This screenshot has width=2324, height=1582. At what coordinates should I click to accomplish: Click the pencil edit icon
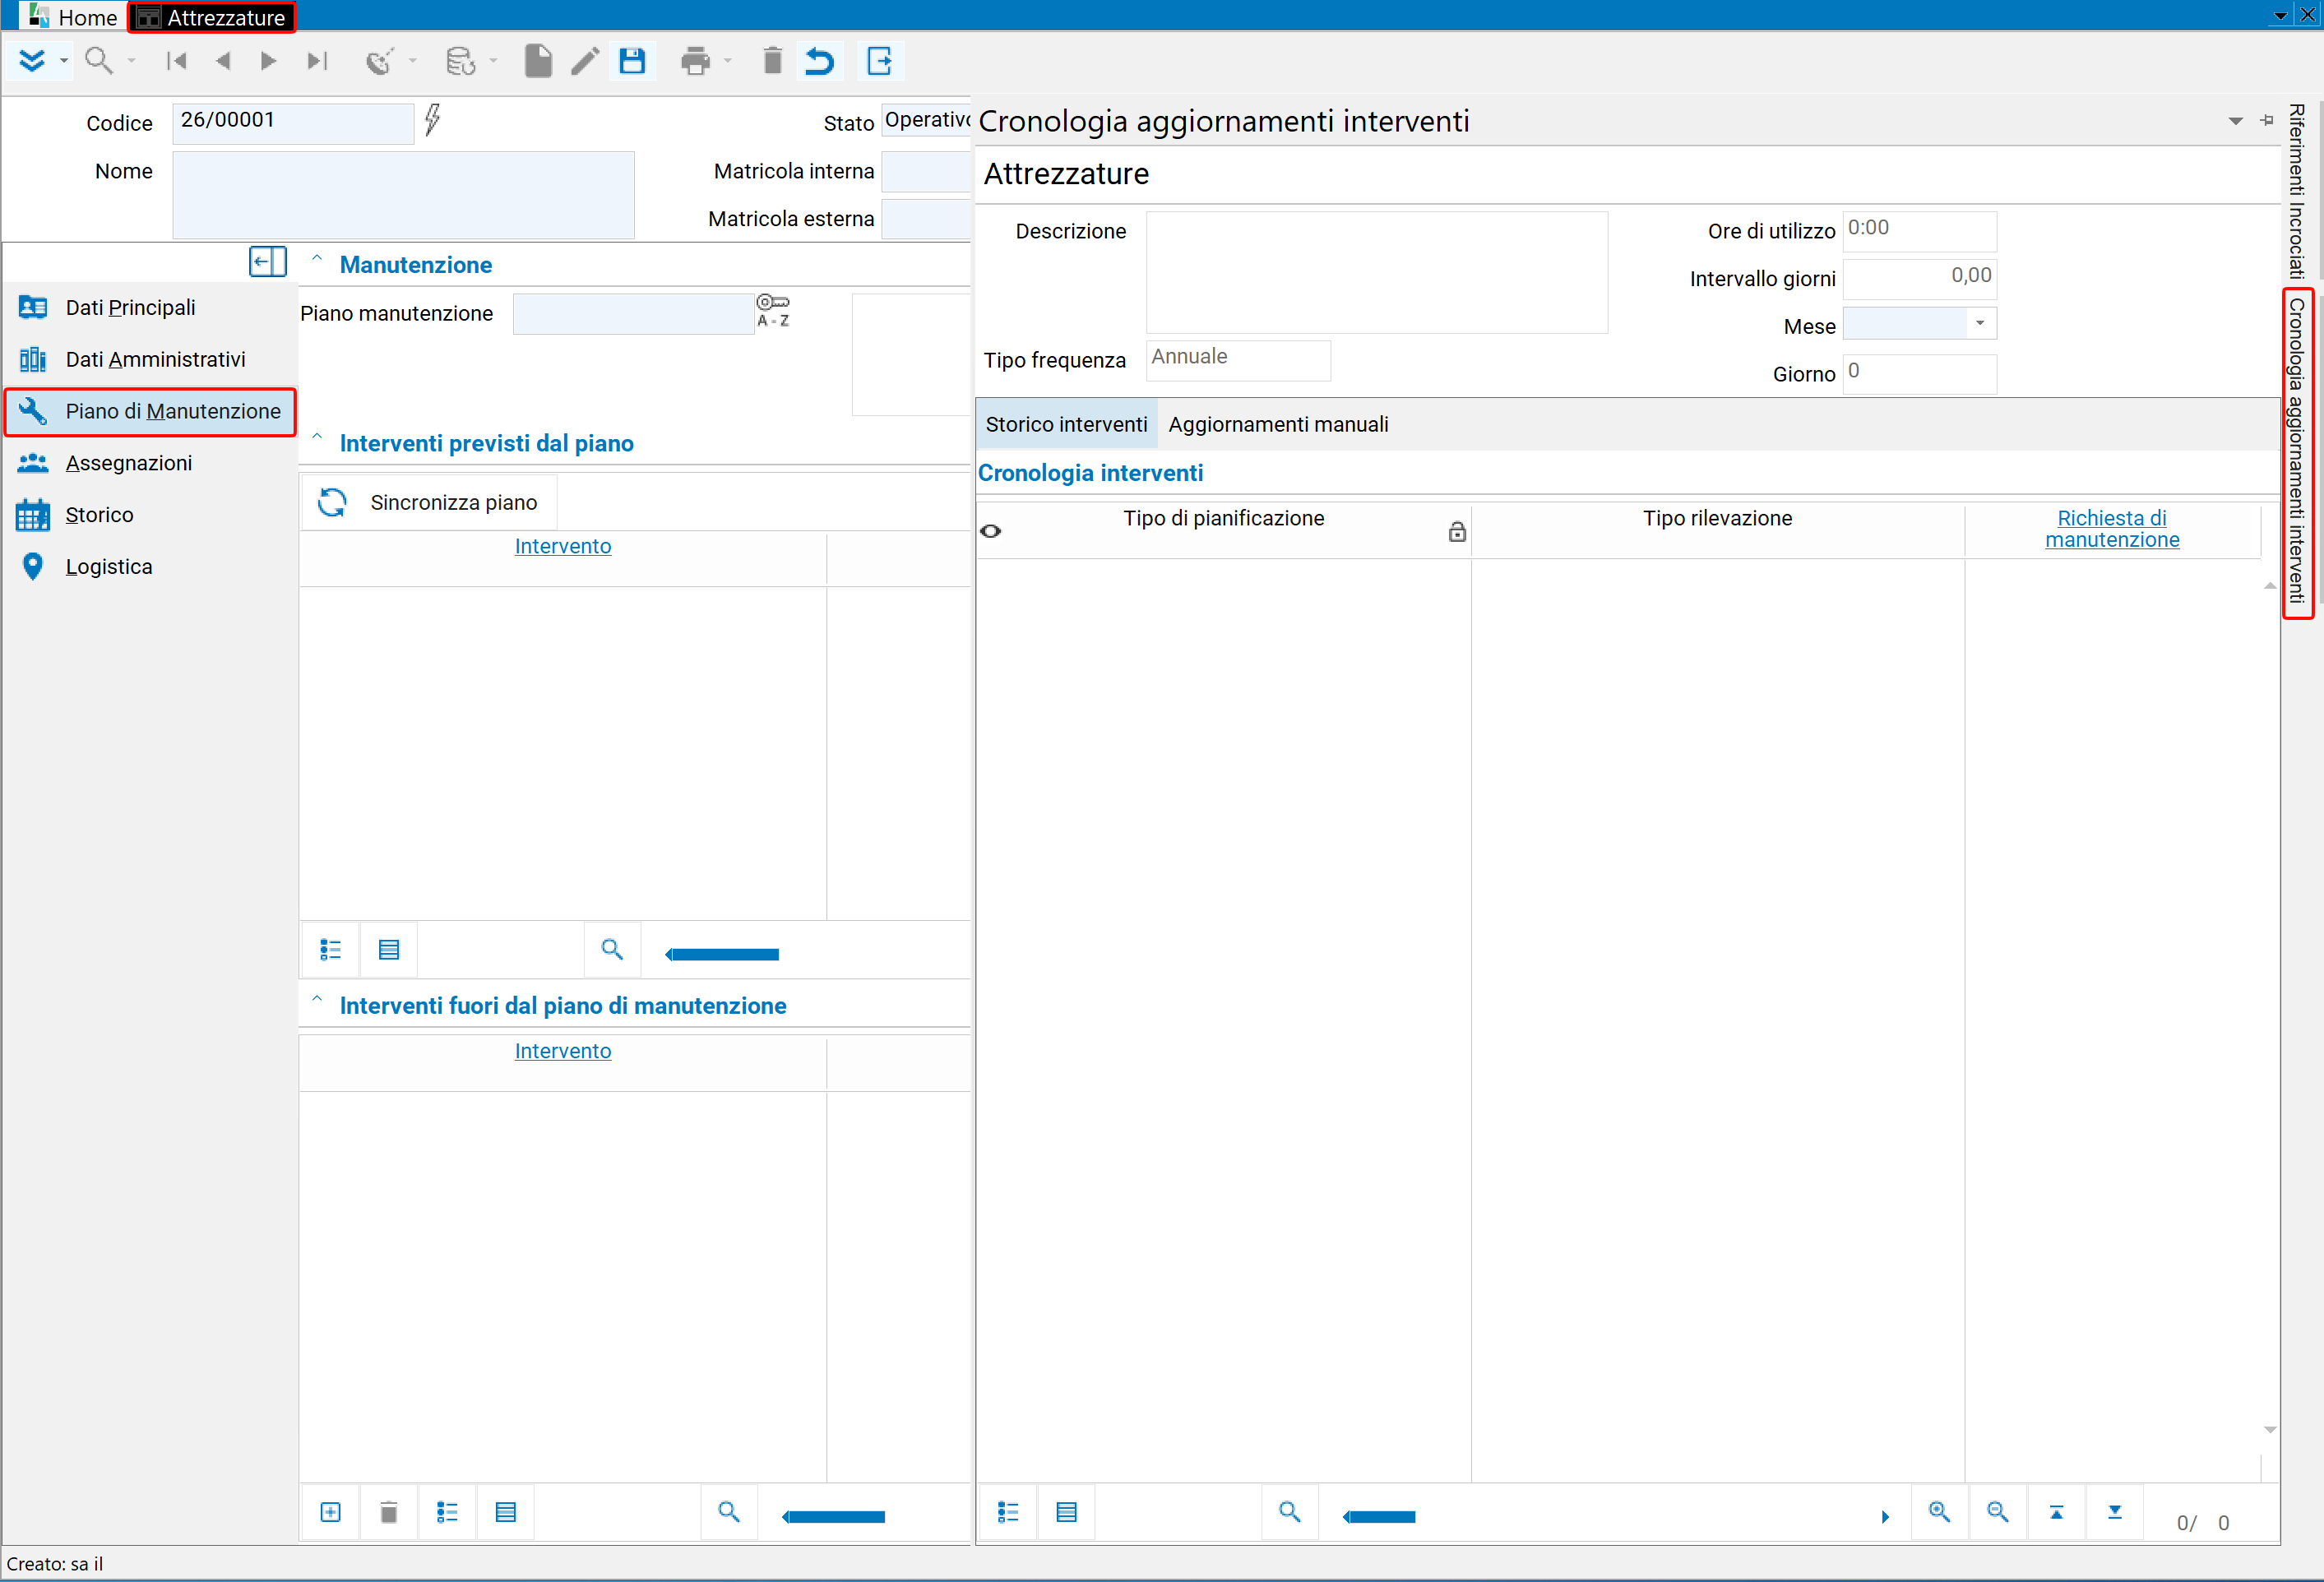585,61
